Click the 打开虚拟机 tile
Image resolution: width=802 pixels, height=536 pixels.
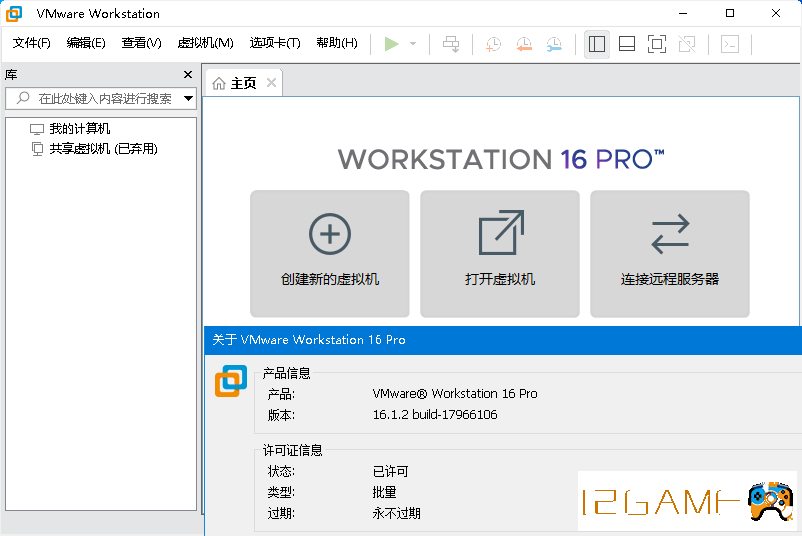(x=500, y=254)
